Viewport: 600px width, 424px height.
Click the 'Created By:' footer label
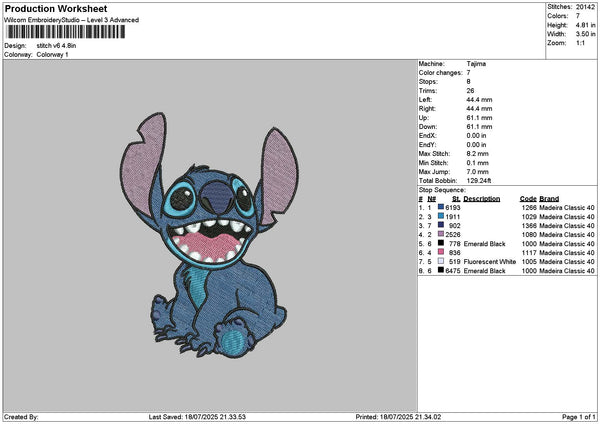[x=21, y=417]
